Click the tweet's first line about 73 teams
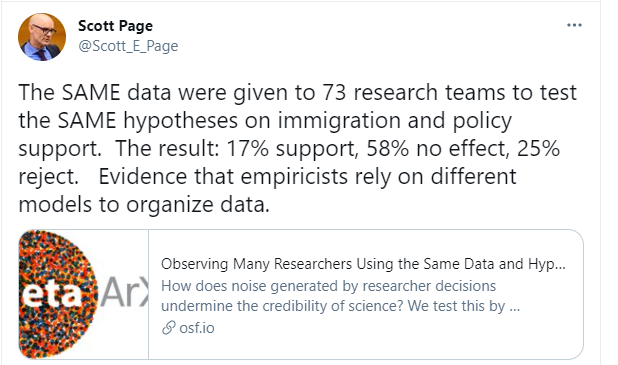 pyautogui.click(x=298, y=93)
